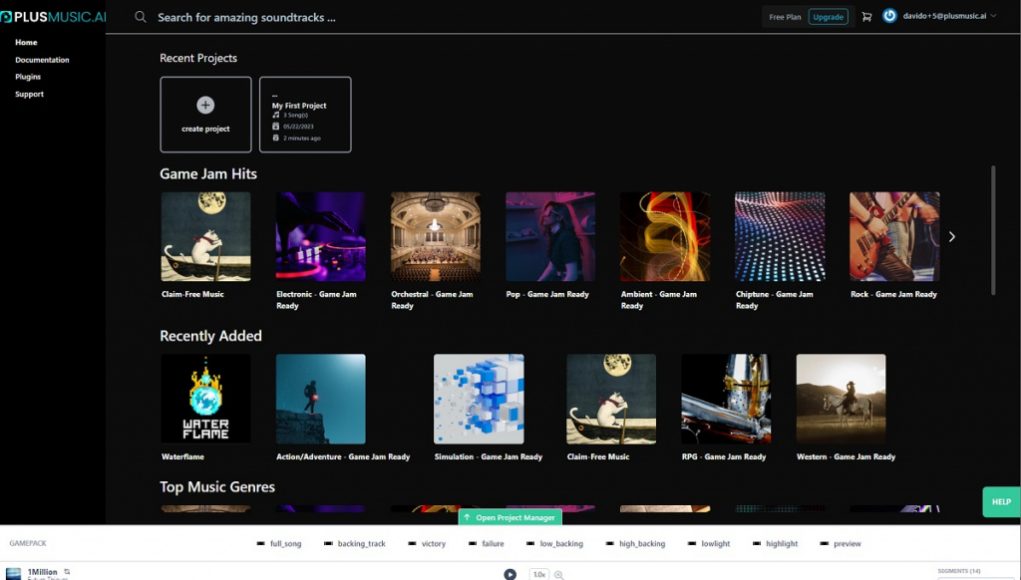This screenshot has height=580, width=1021.
Task: Click the shuffle icon next to 1Million
Action: tap(67, 571)
